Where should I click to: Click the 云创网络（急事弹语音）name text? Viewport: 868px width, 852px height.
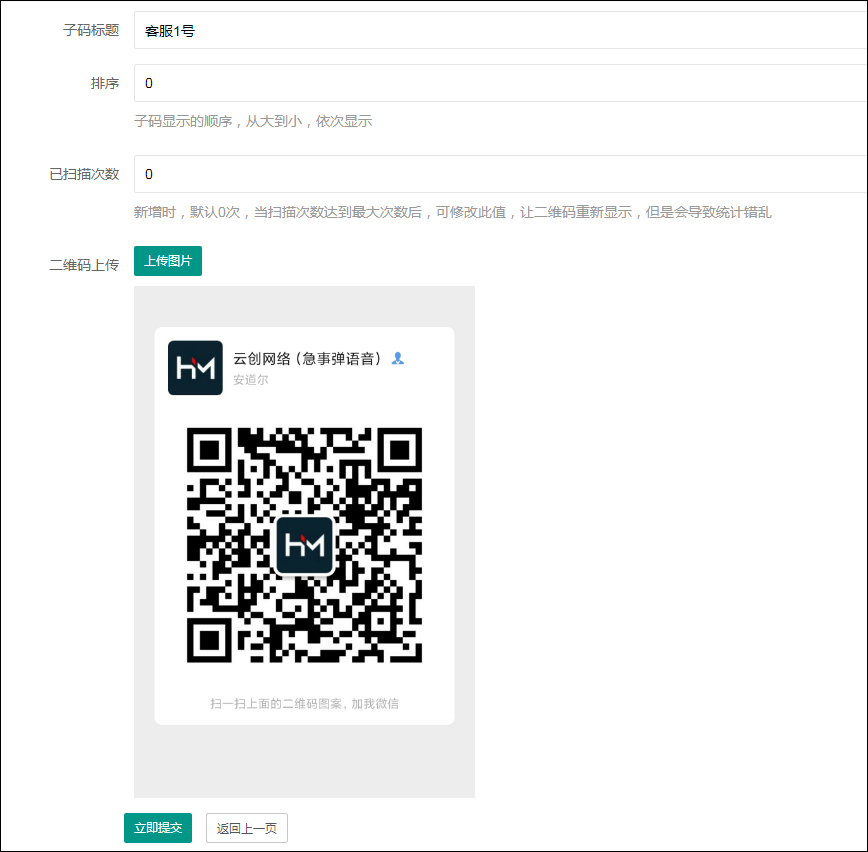308,358
